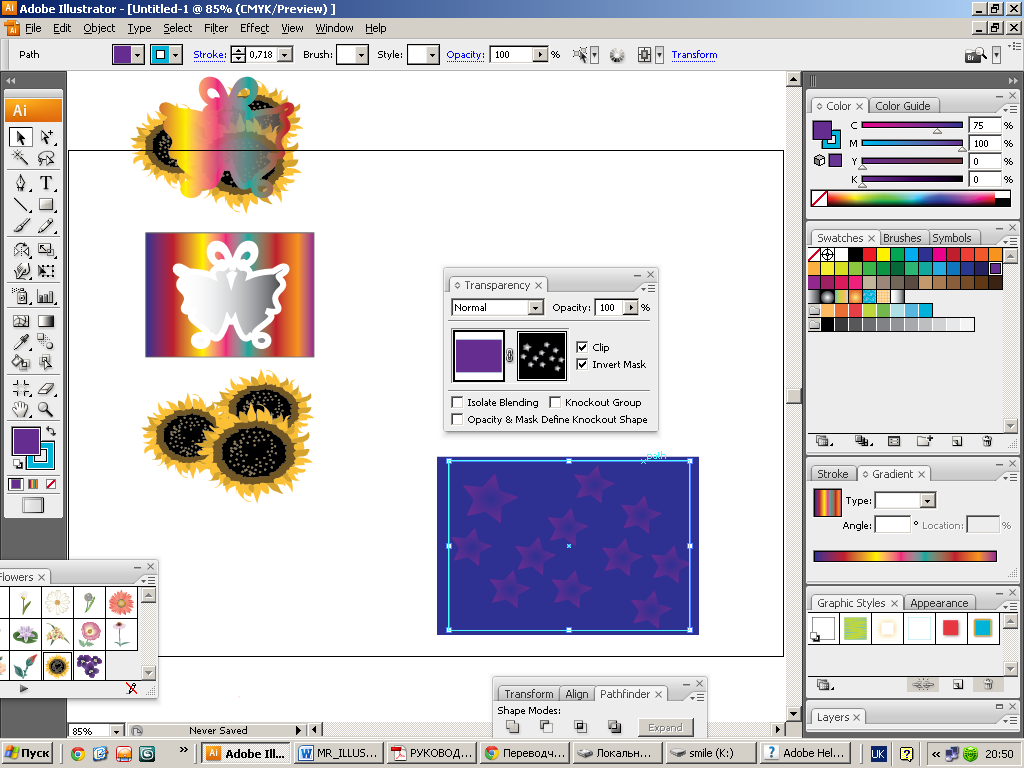
Task: Click the Expand button in Pathfinder
Action: pyautogui.click(x=665, y=728)
